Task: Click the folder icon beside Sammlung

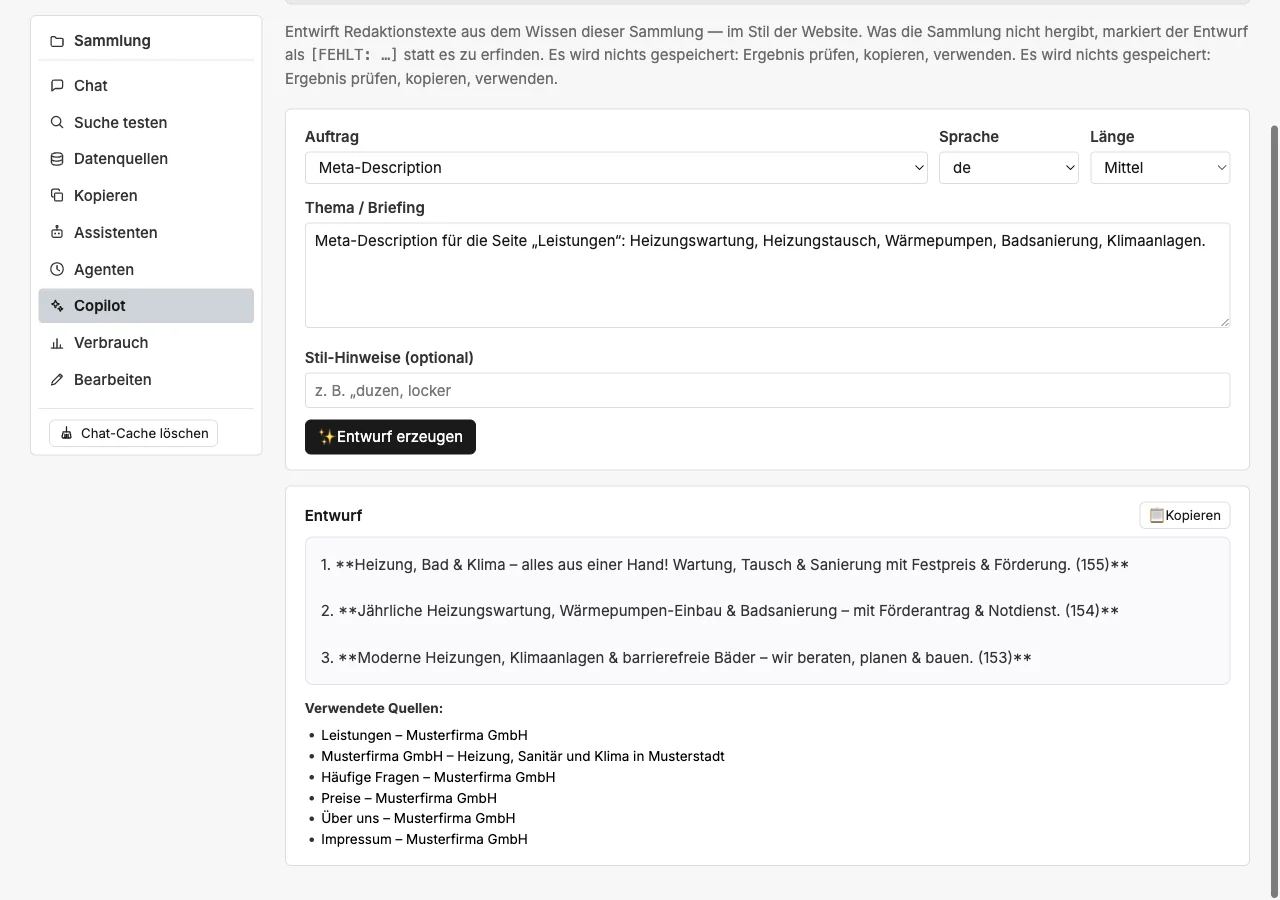Action: click(x=57, y=41)
